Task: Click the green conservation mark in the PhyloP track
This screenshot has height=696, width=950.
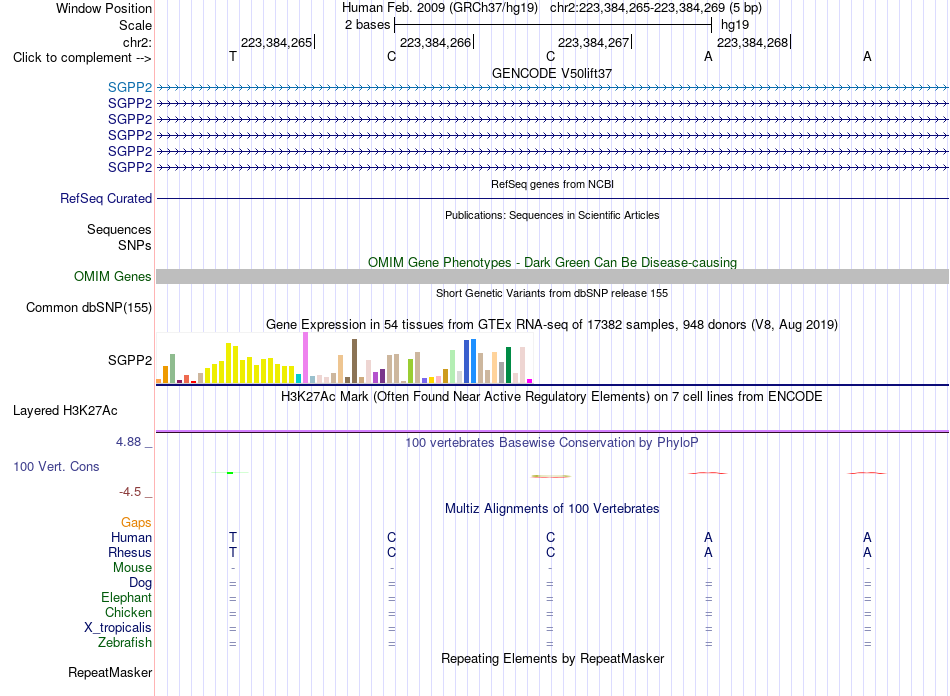Action: [230, 472]
